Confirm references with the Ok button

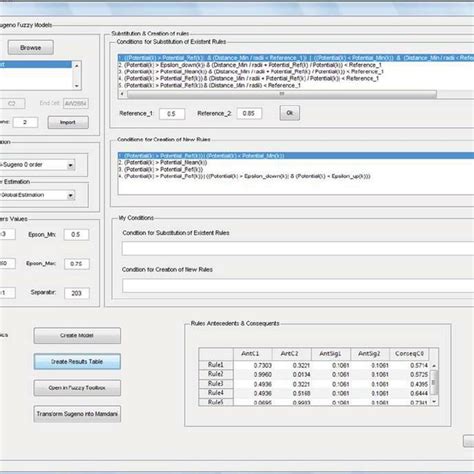290,113
